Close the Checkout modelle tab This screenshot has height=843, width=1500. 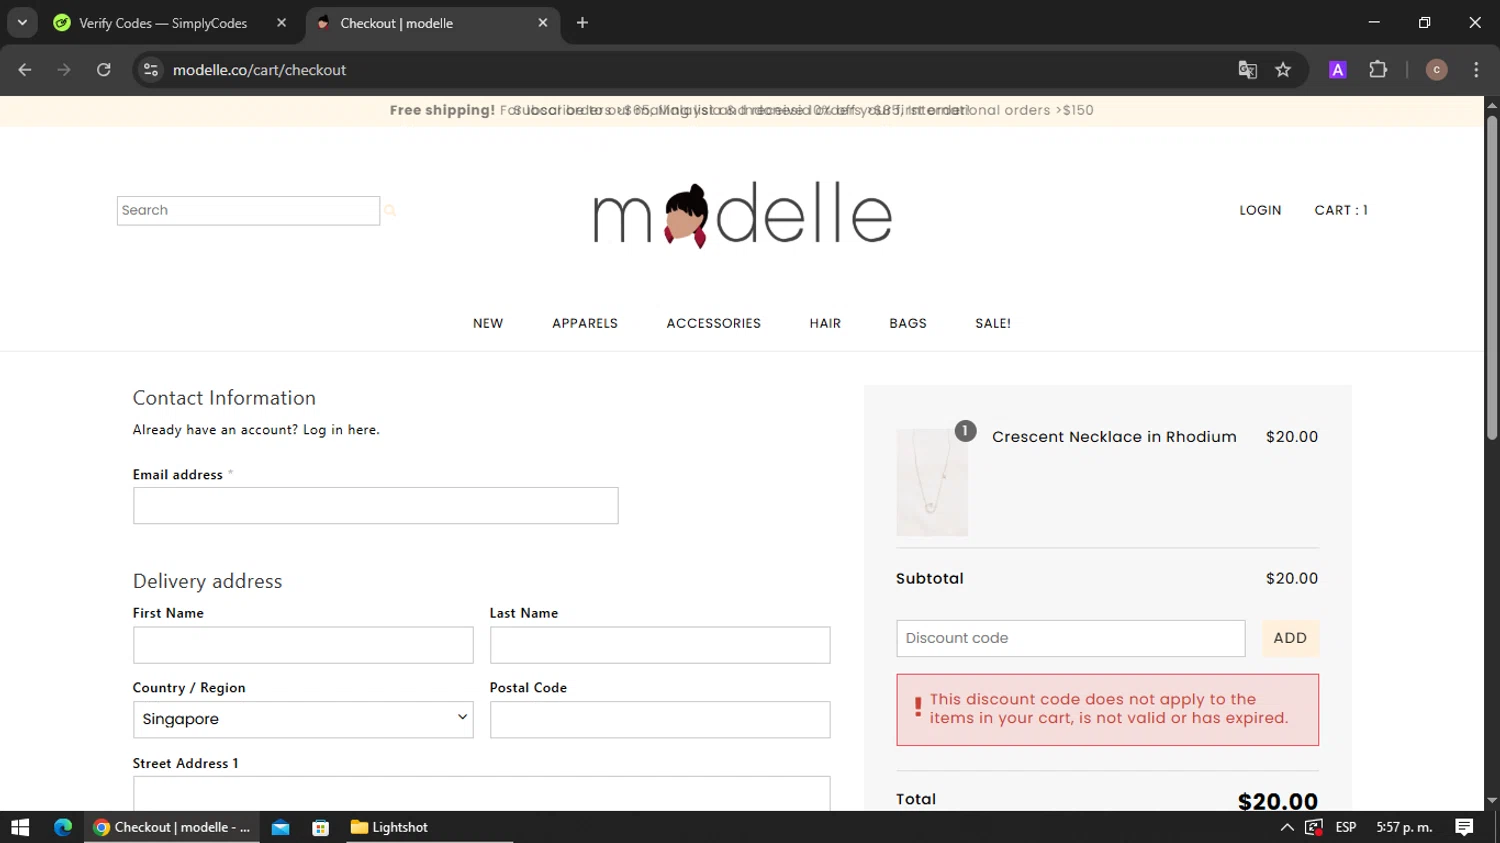[x=543, y=23]
